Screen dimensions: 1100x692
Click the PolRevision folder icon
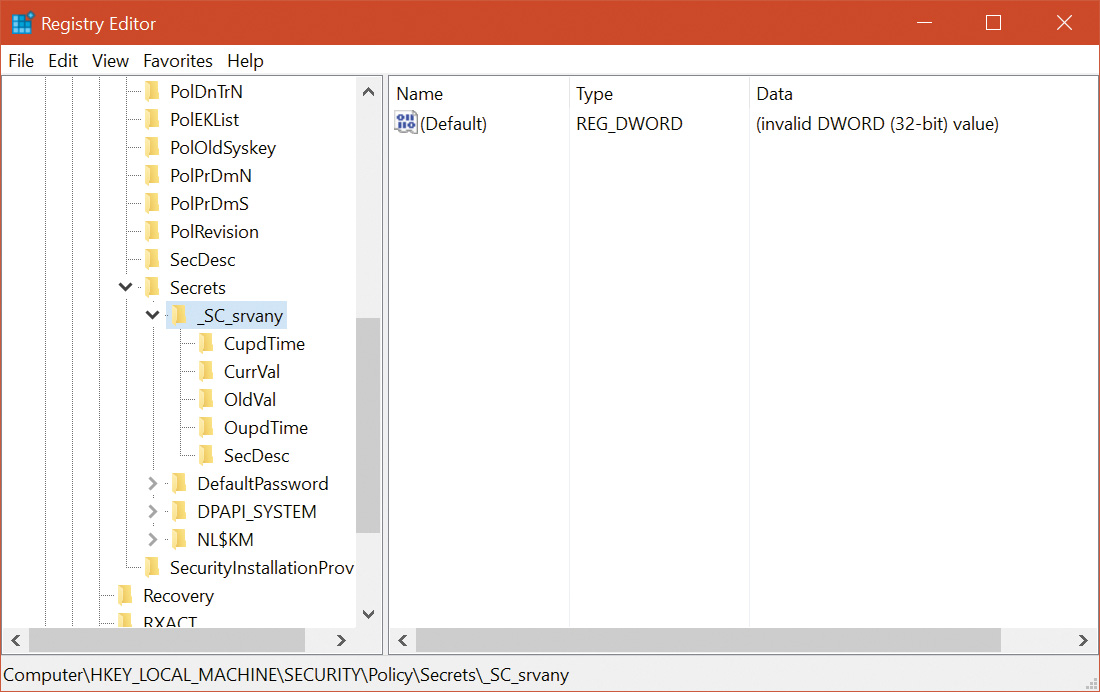(152, 232)
